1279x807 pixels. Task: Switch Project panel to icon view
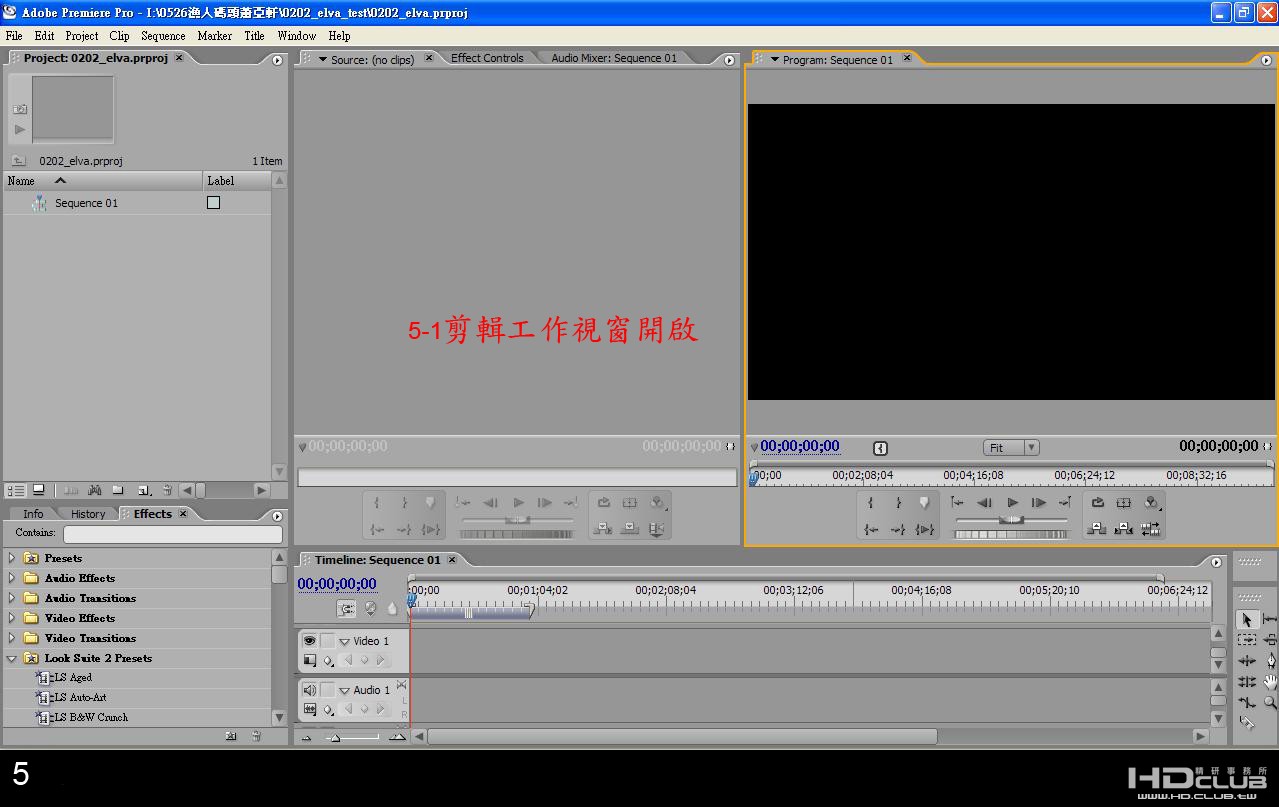click(38, 490)
